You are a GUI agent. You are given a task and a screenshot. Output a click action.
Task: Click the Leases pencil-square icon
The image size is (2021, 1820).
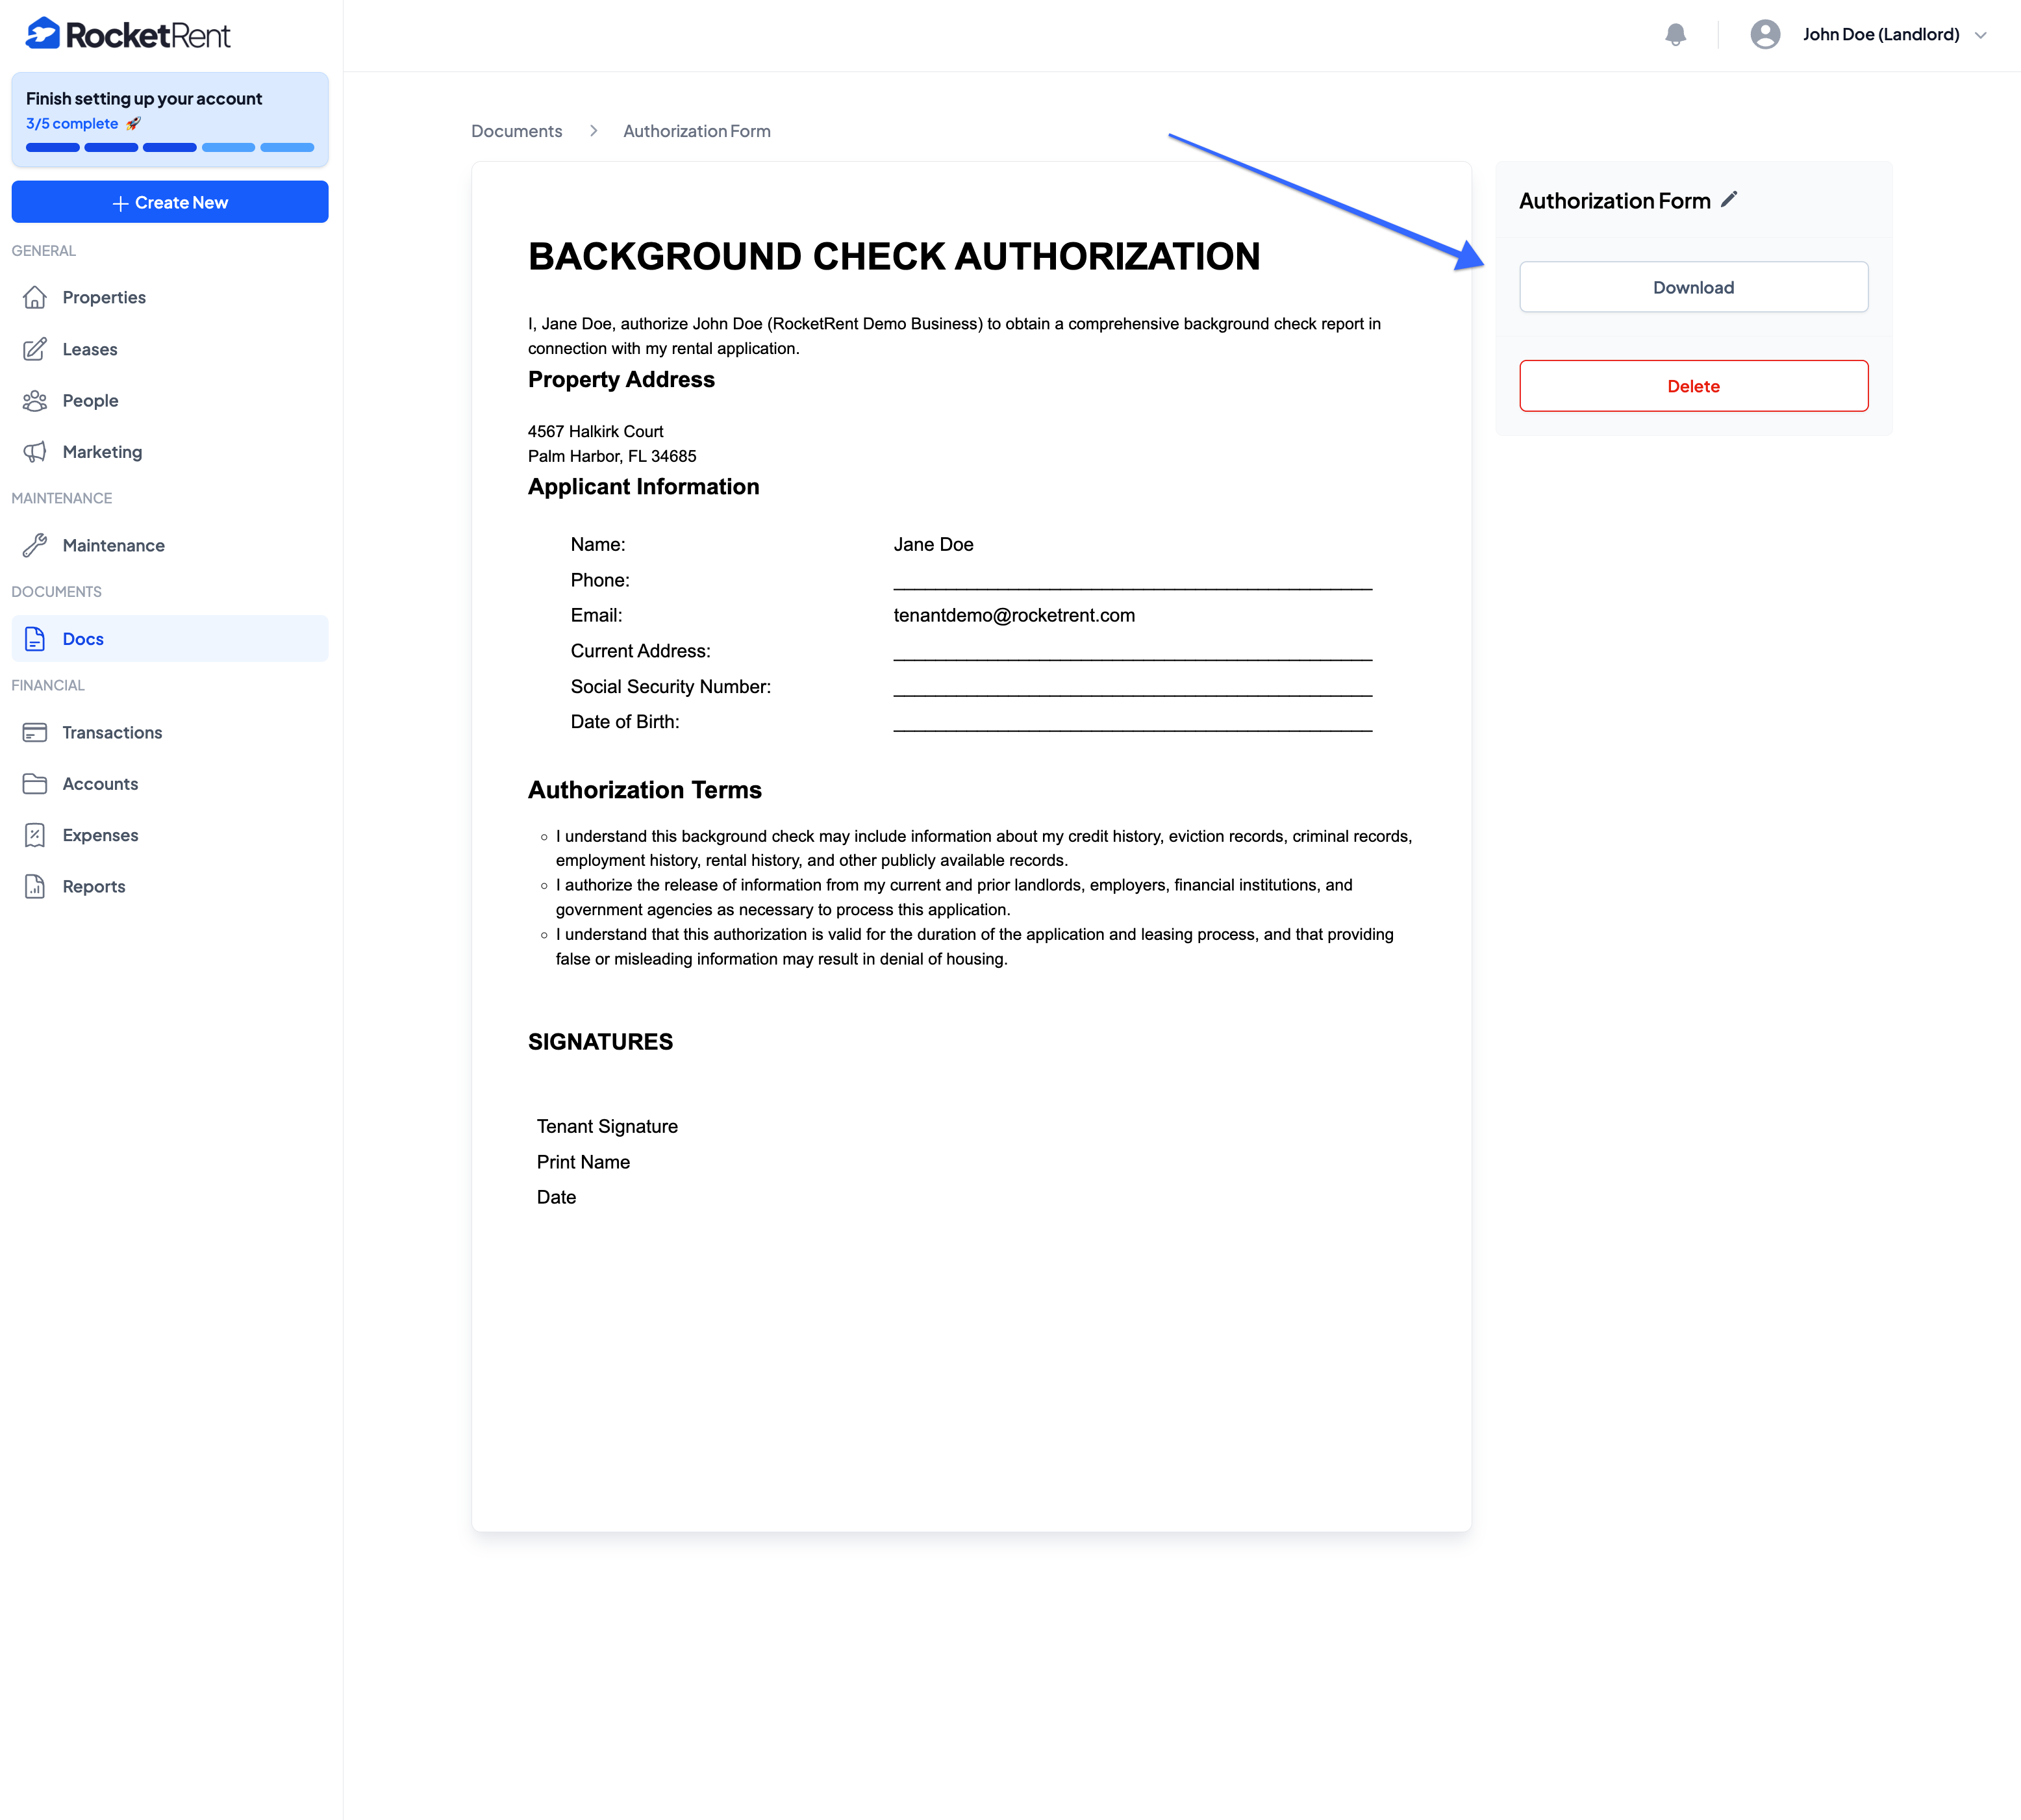[35, 349]
